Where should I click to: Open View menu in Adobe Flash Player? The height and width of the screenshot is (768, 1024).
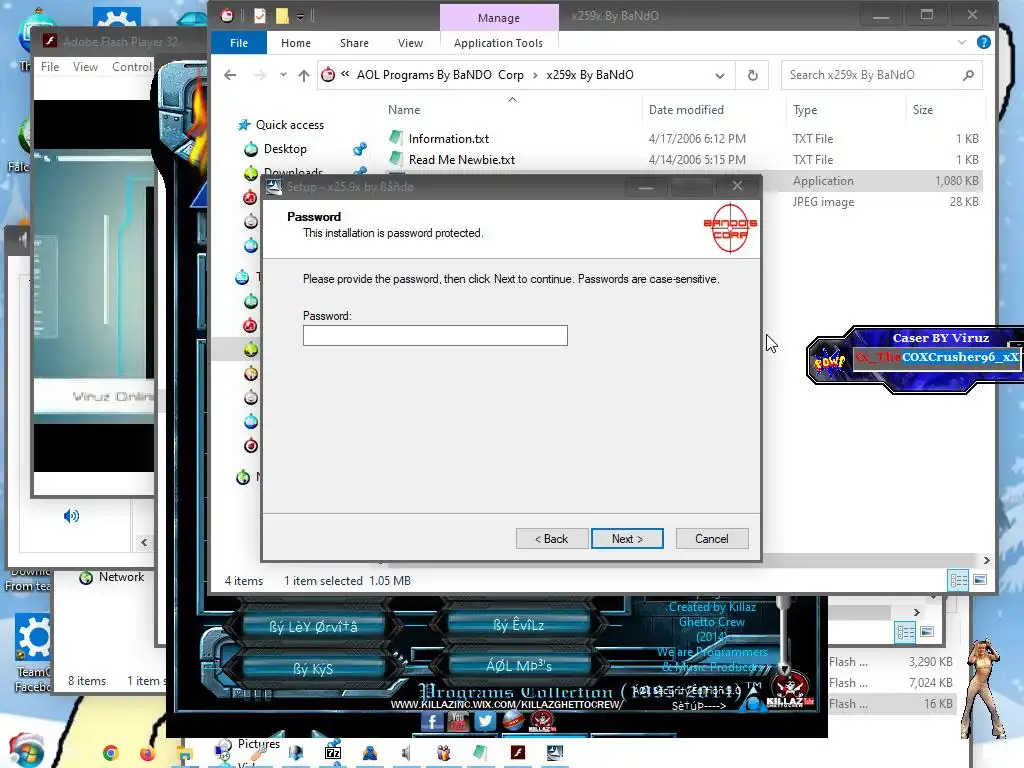tap(86, 67)
